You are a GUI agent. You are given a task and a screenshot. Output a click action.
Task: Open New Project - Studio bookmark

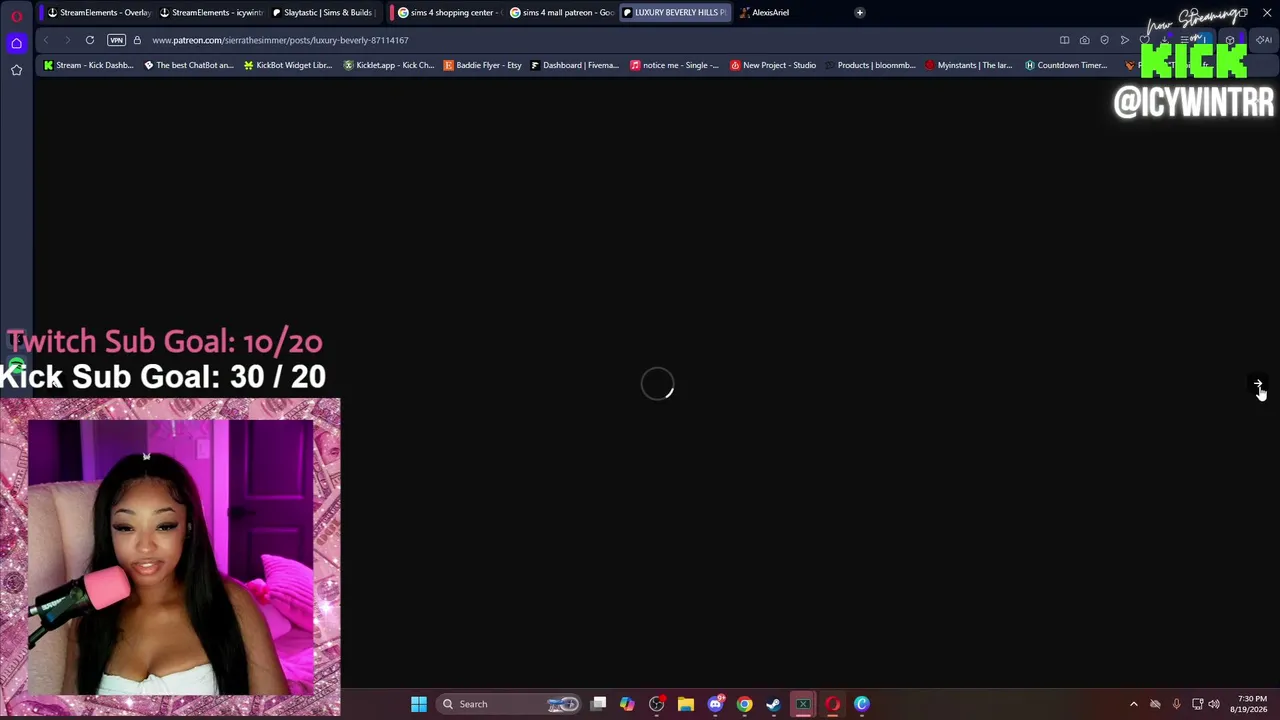click(773, 65)
